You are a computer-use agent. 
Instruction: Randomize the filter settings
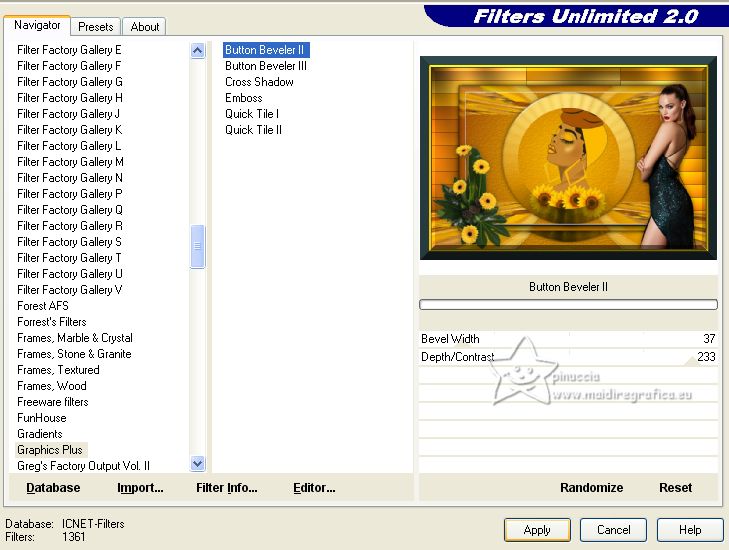point(591,488)
